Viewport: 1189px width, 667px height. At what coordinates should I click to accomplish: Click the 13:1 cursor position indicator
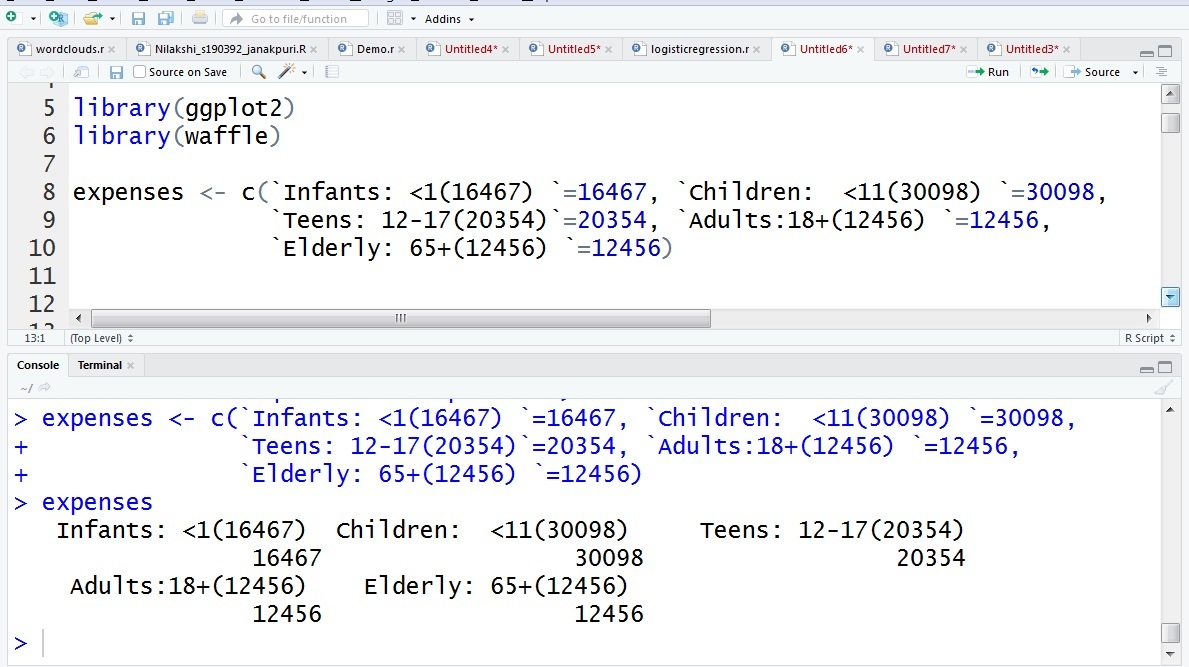click(35, 338)
